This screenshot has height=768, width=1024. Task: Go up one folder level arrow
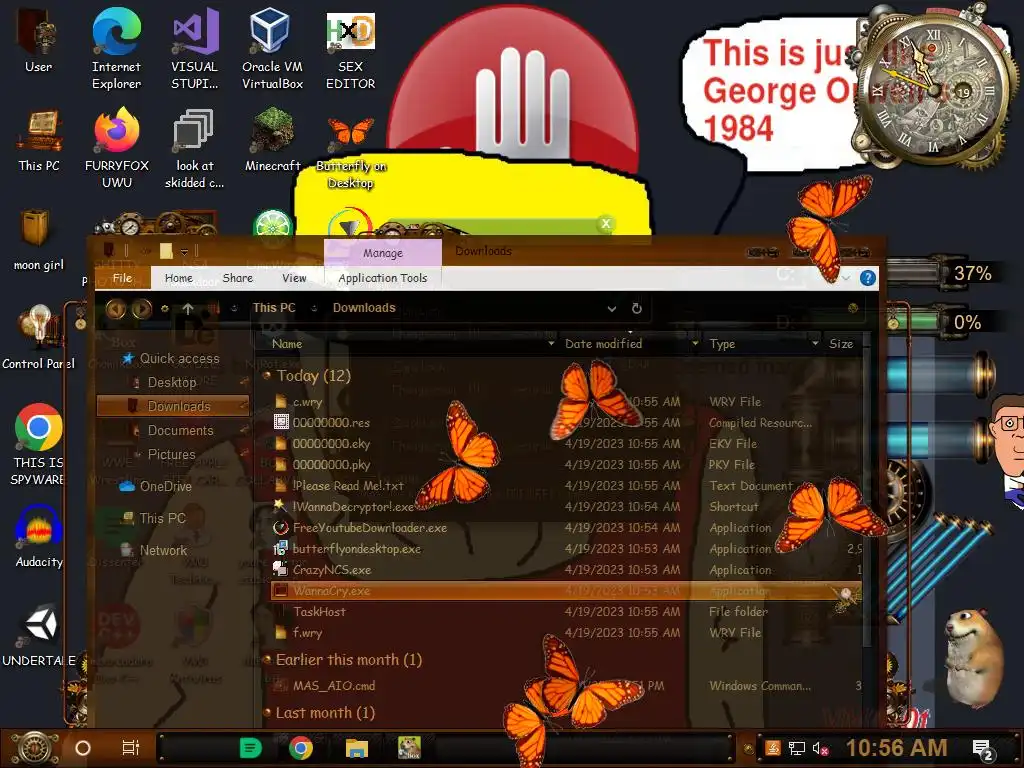pyautogui.click(x=188, y=308)
